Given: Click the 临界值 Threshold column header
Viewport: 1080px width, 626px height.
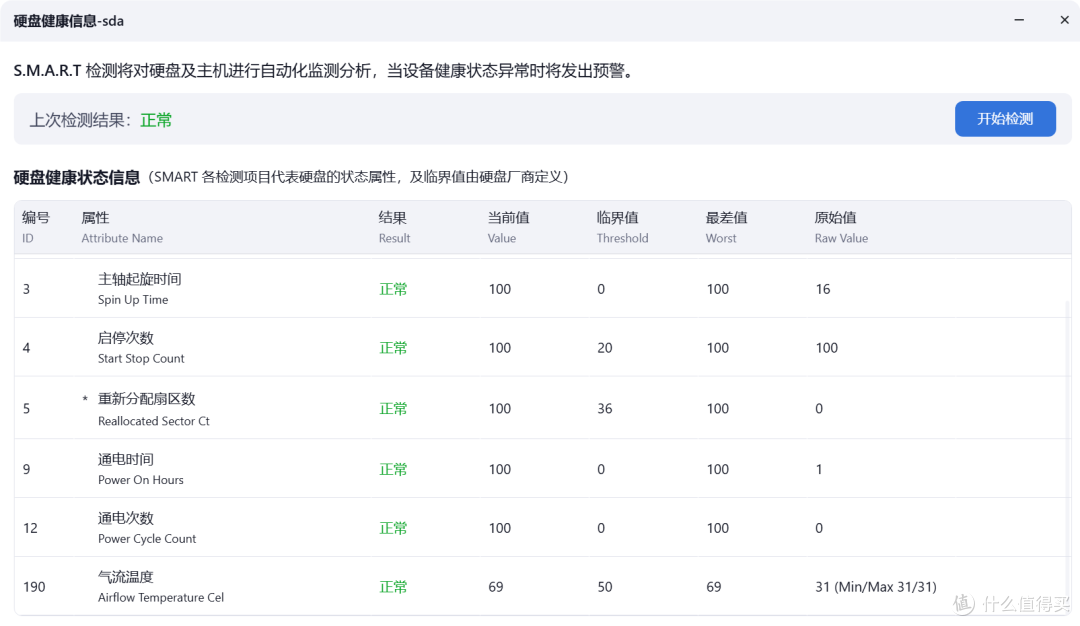Looking at the screenshot, I should 622,227.
